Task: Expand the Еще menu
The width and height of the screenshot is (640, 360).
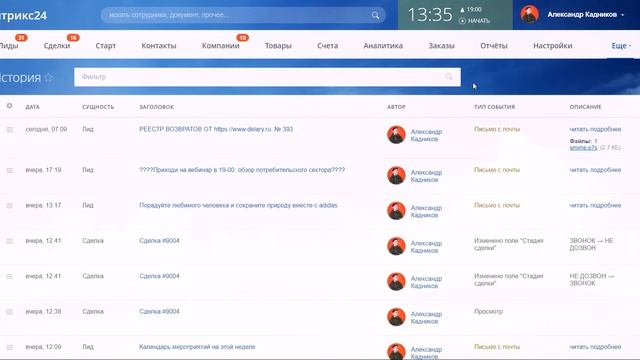Action: tap(621, 46)
